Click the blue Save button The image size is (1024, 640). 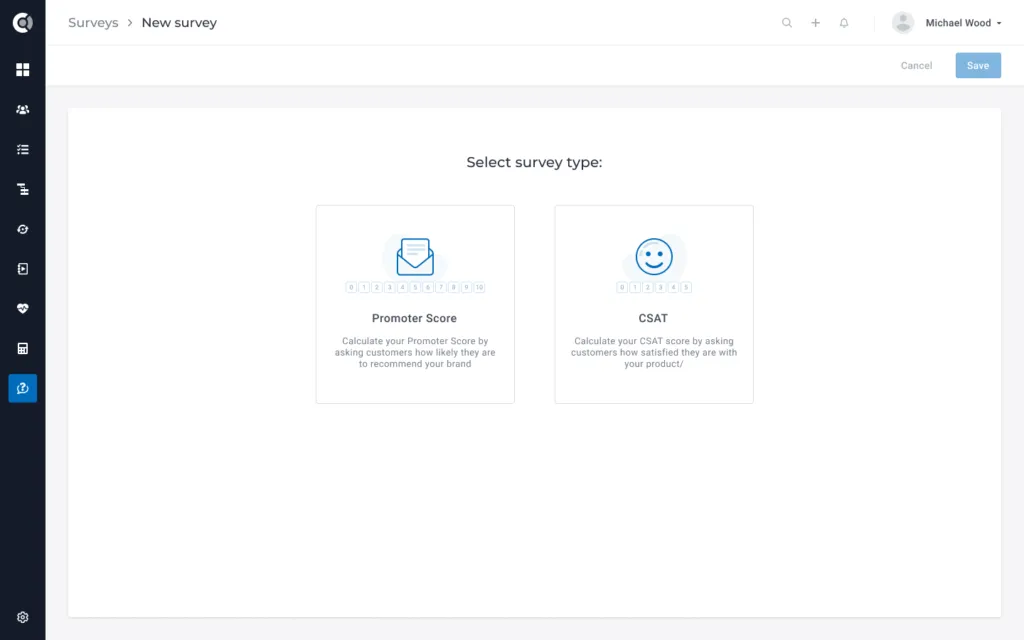pos(978,65)
